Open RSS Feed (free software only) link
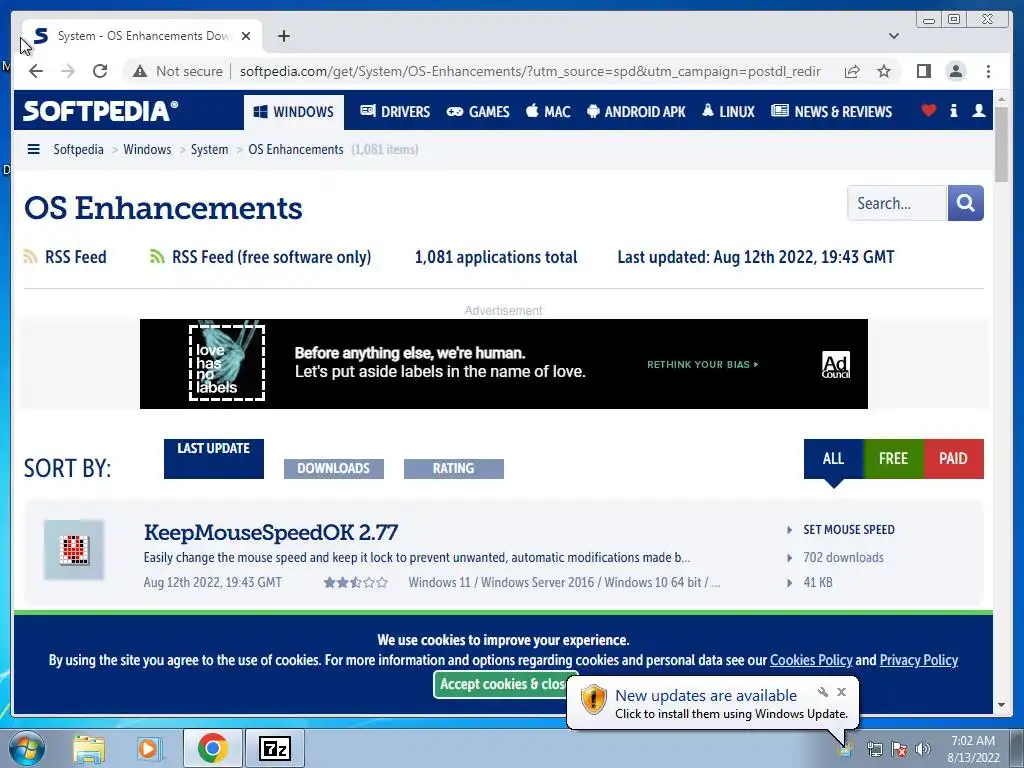This screenshot has width=1024, height=768. click(271, 257)
